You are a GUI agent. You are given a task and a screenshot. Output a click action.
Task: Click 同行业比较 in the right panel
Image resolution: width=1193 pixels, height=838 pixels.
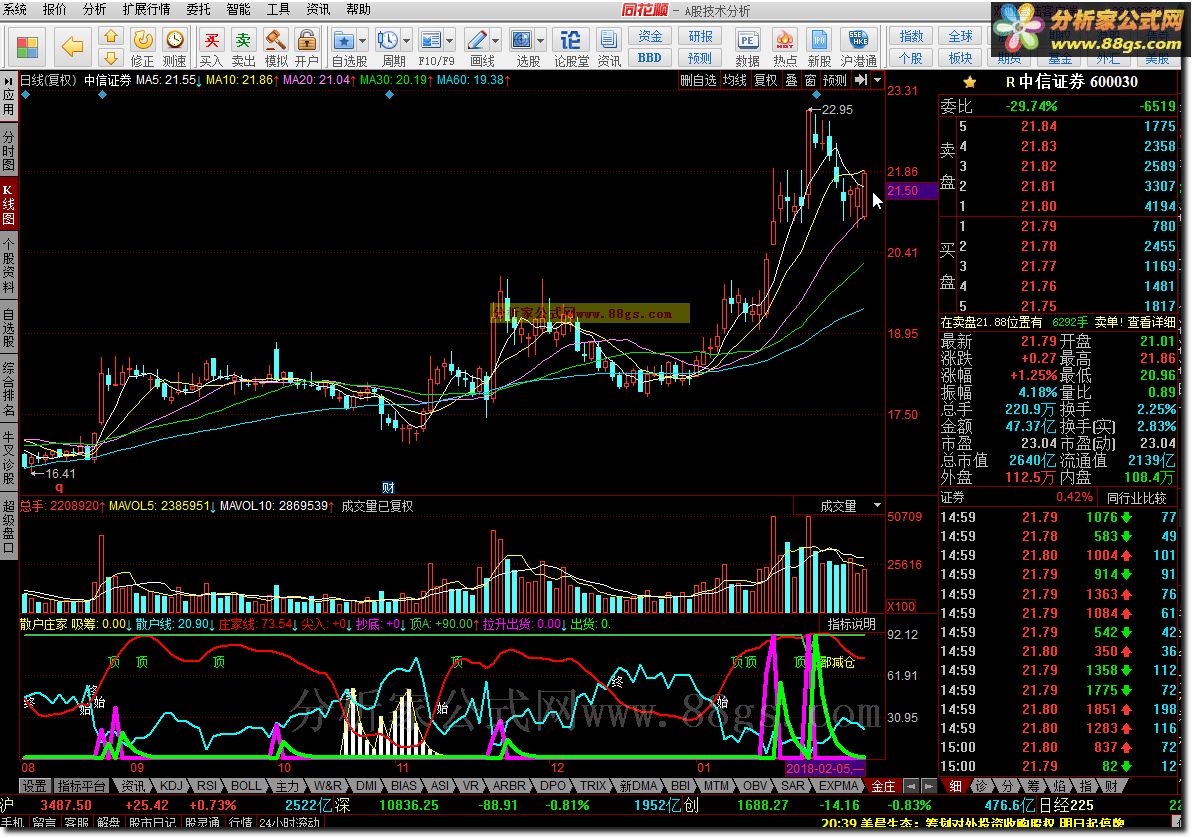[x=1136, y=498]
